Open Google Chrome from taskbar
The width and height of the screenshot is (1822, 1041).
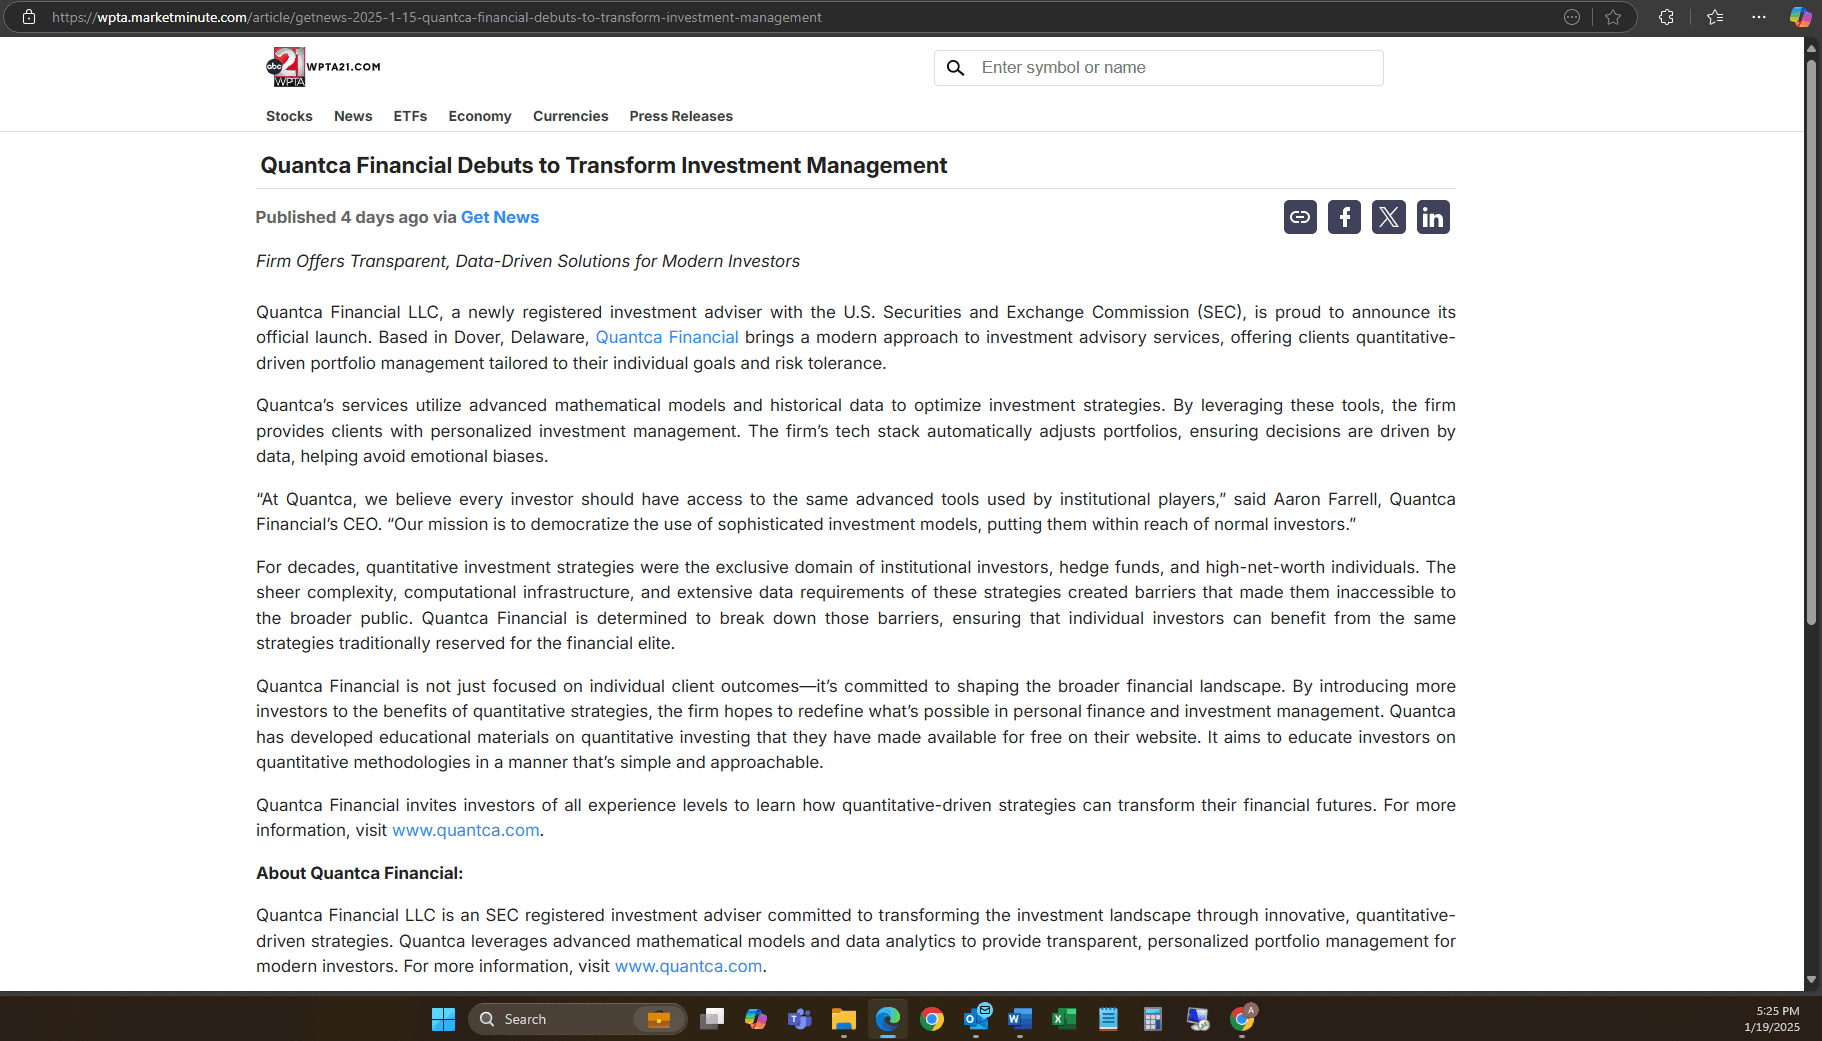(x=932, y=1019)
